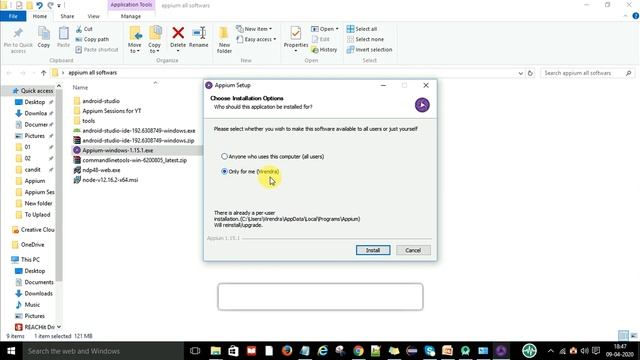Collapse the ribbon with the chevron
The width and height of the screenshot is (640, 360).
[x=626, y=16]
